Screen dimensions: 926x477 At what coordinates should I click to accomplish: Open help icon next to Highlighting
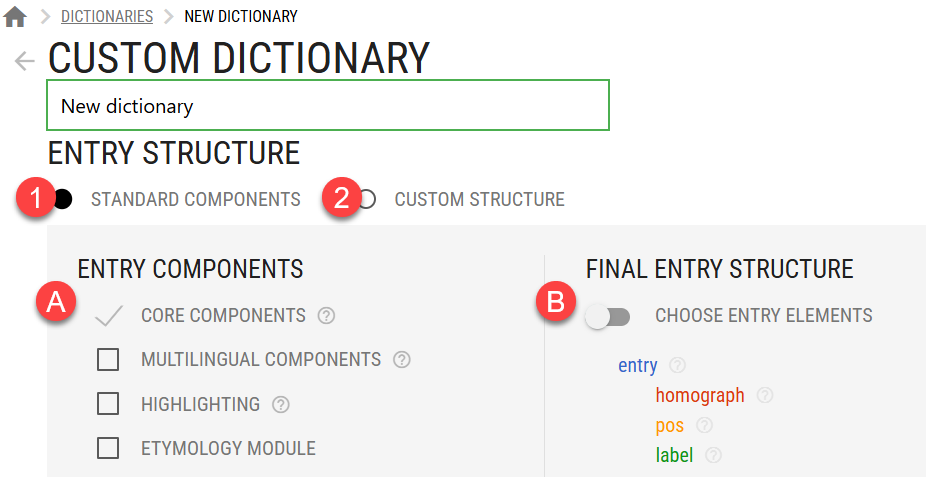point(281,404)
